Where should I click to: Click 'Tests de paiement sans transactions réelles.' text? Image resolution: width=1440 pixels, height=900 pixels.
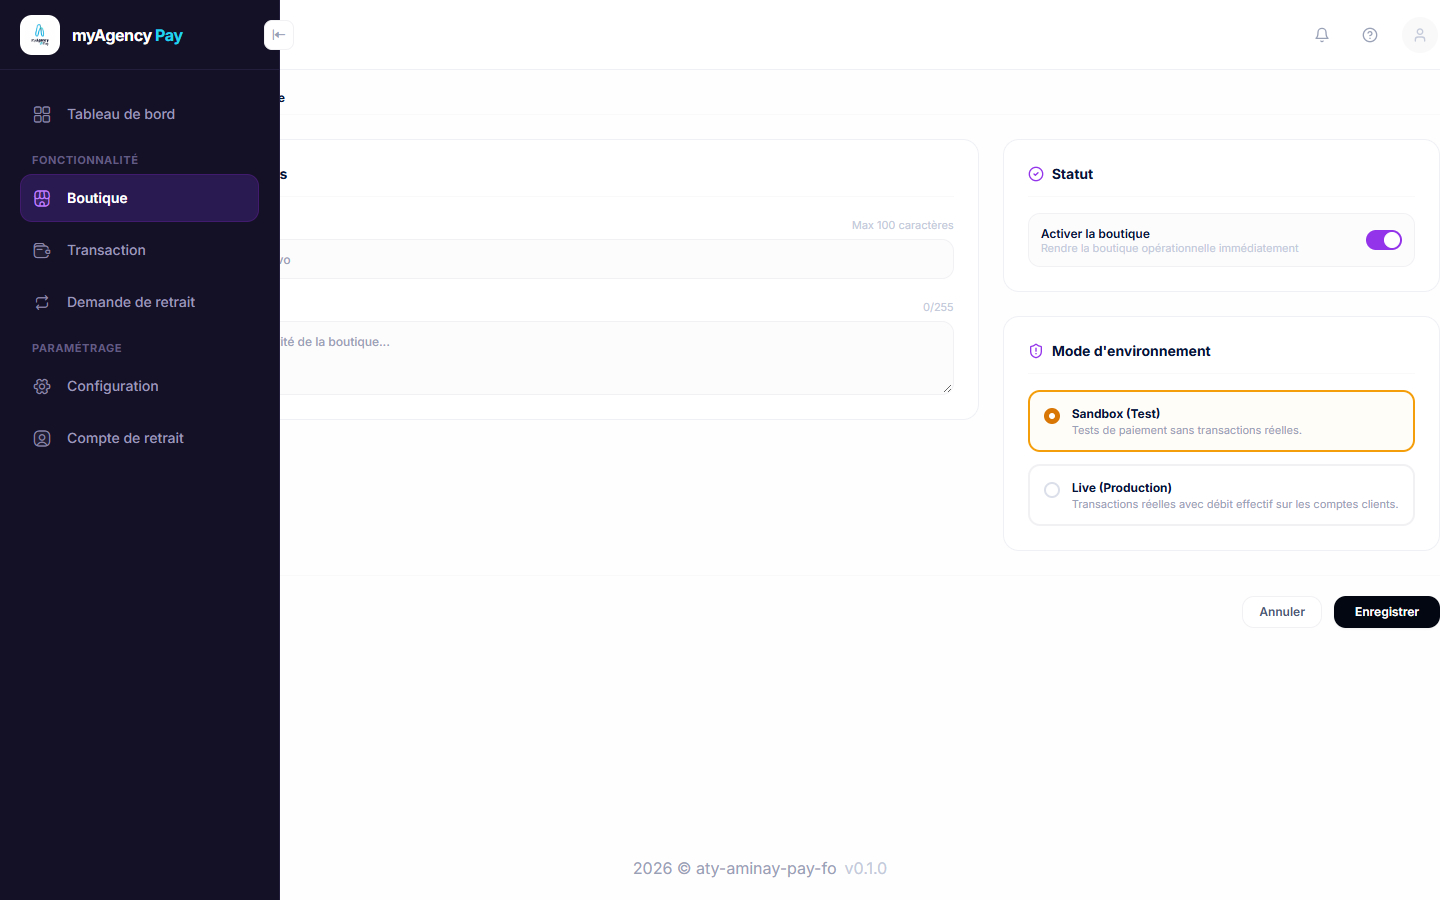pos(1187,430)
